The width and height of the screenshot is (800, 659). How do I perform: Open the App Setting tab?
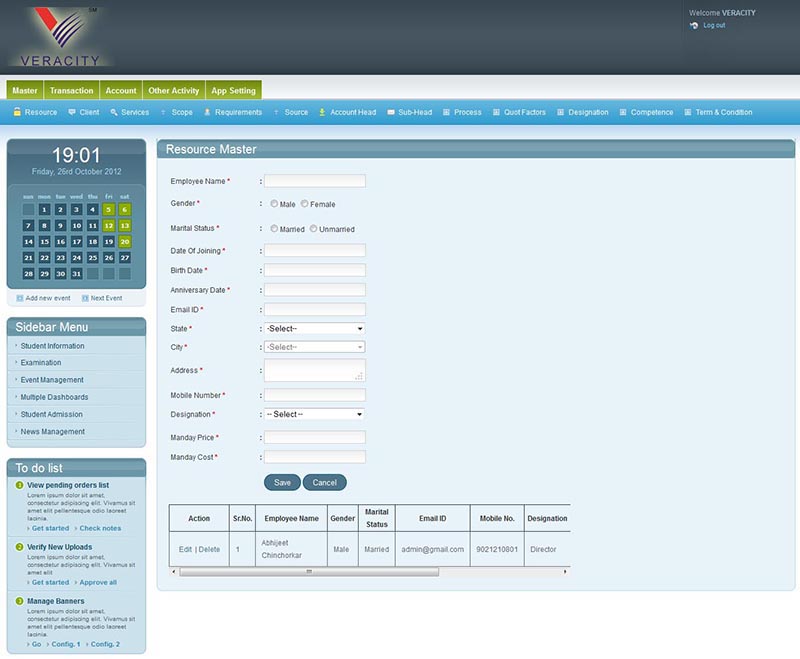(234, 90)
